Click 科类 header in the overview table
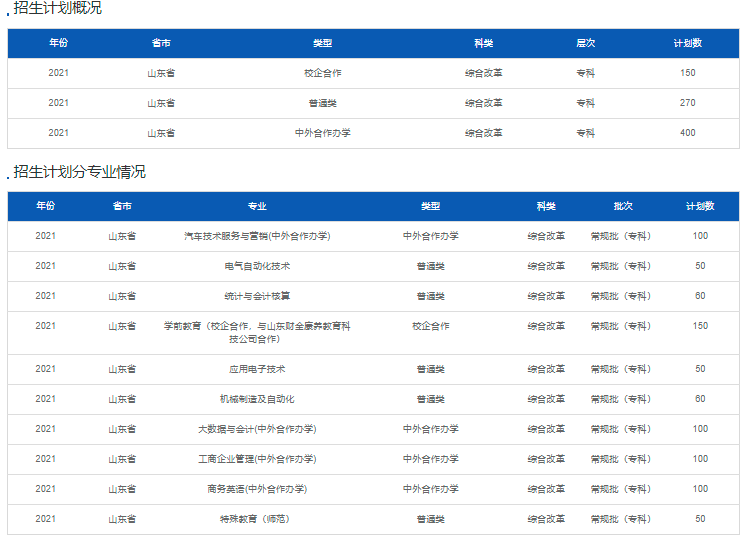Screen dimensions: 751x541 click(x=484, y=43)
